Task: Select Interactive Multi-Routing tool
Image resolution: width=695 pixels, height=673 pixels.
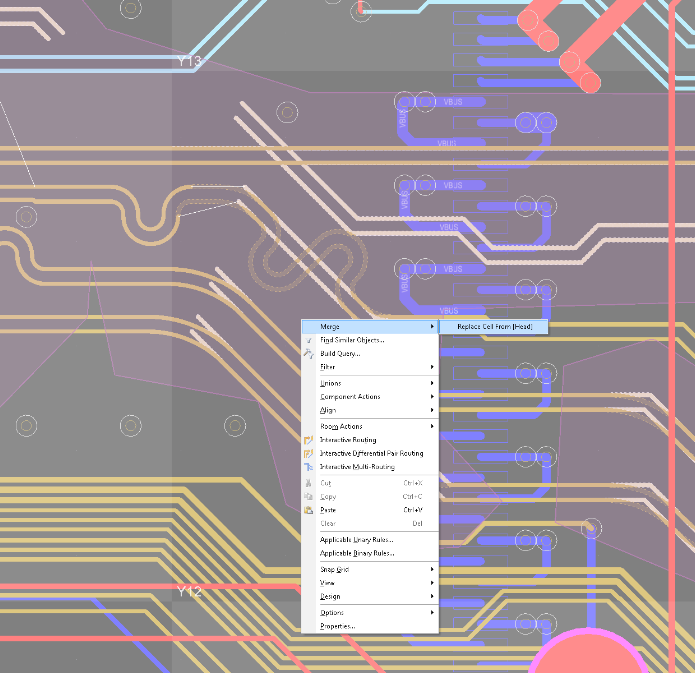Action: tap(357, 467)
